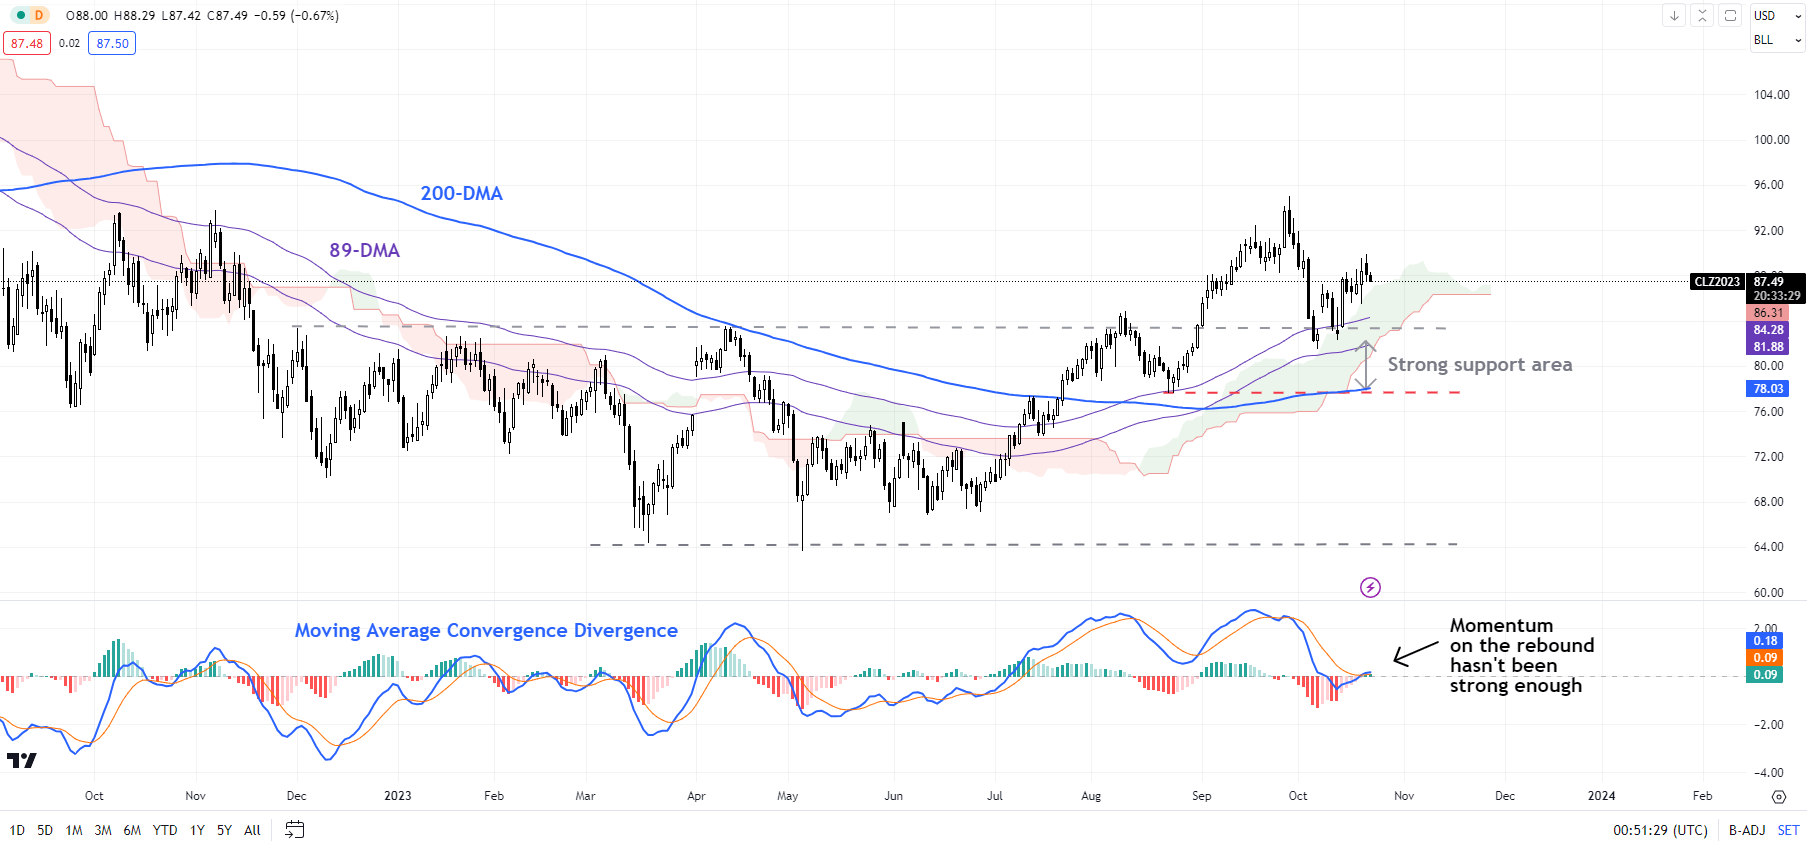
Task: Click the 0.02 spread value
Action: coord(69,43)
